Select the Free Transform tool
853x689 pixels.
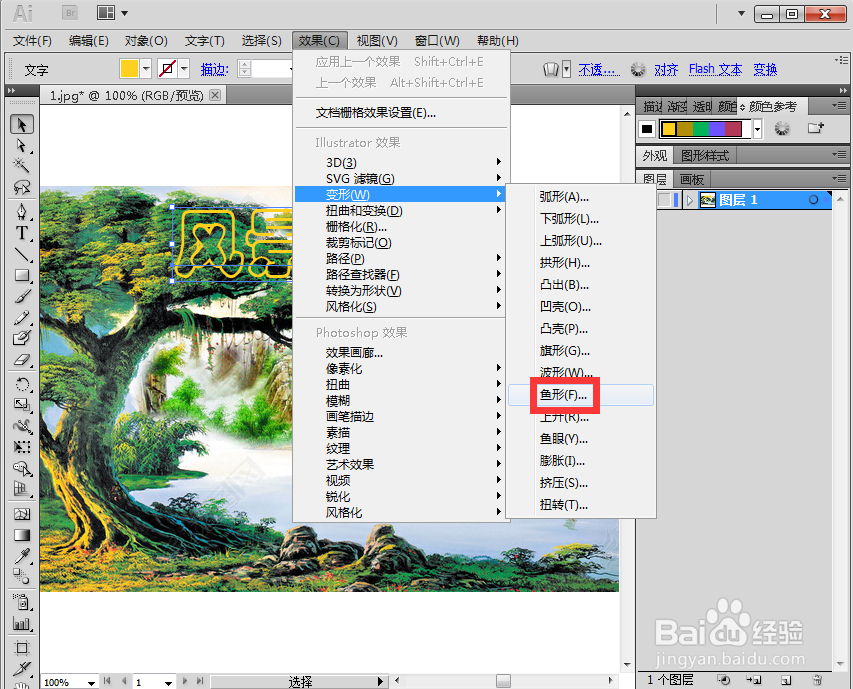click(x=22, y=448)
